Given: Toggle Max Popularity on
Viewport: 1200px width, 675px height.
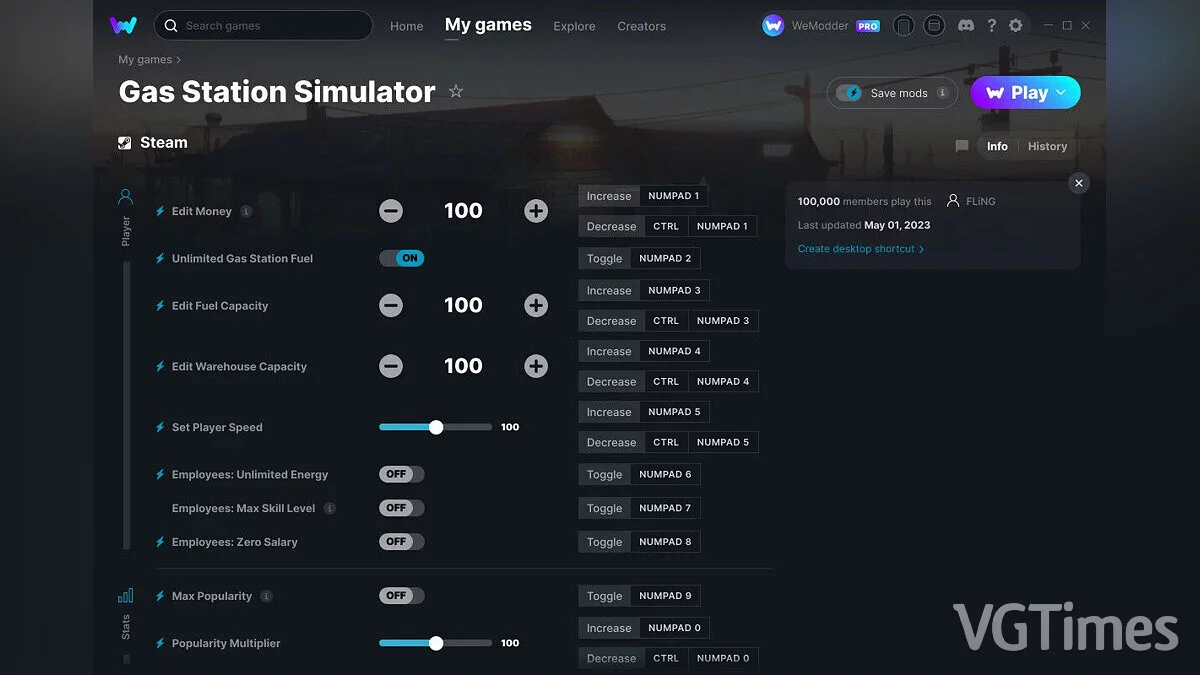Looking at the screenshot, I should pyautogui.click(x=401, y=595).
